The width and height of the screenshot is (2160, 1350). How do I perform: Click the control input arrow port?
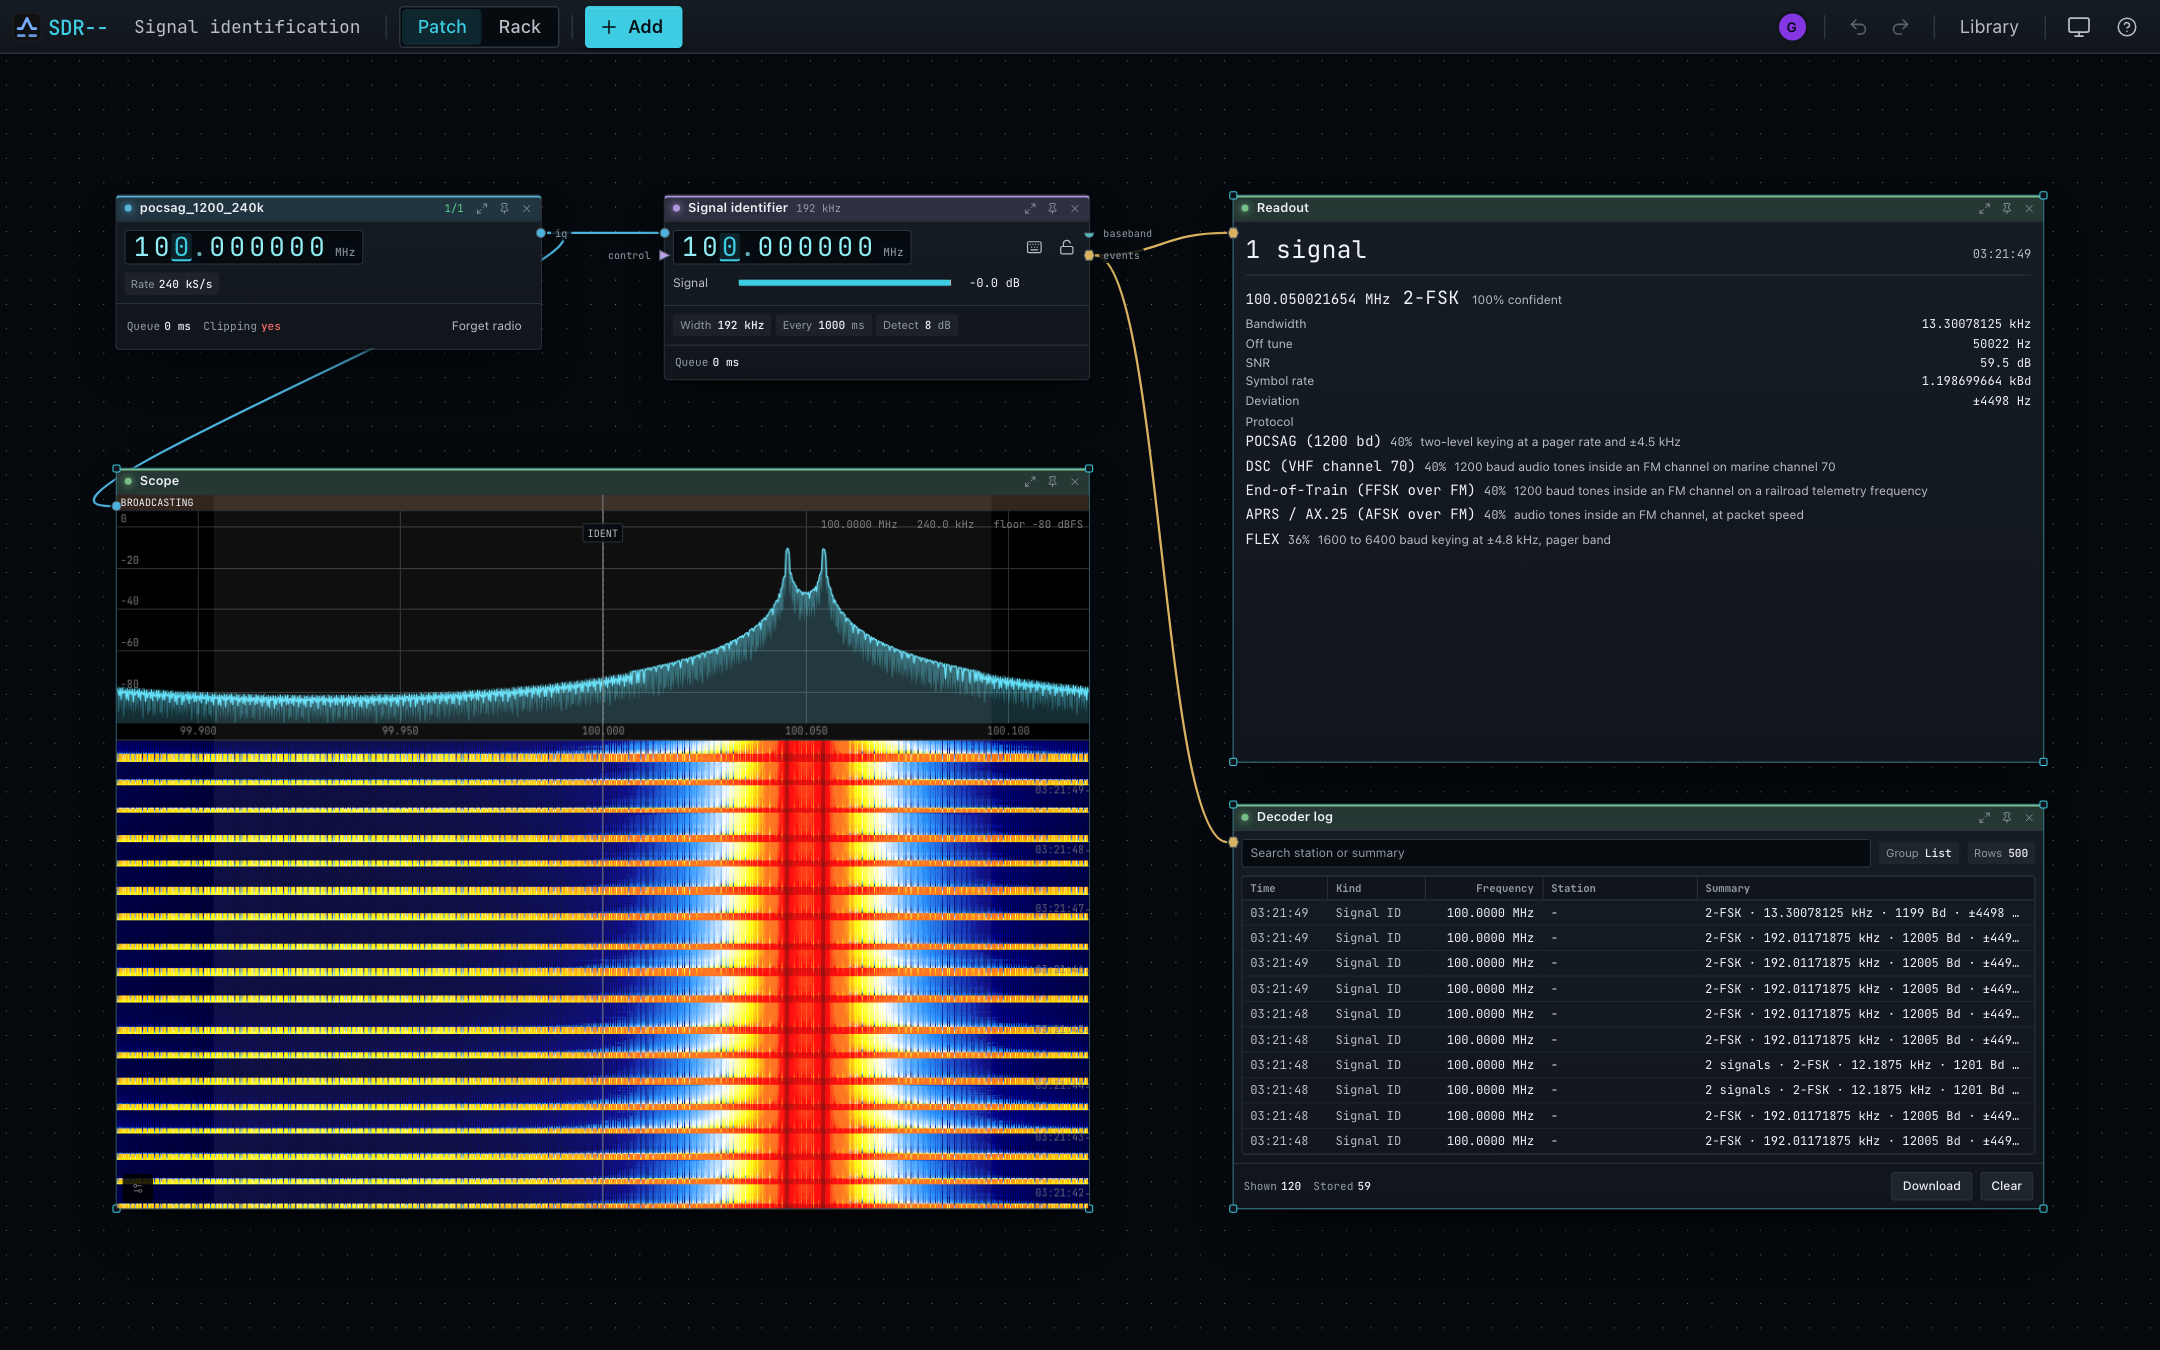point(664,255)
